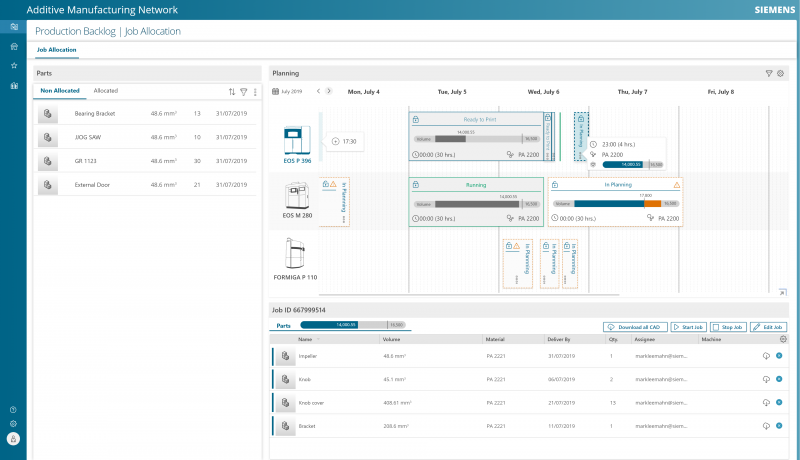Screen dimensions: 800x460
Task: Download CAD for the Impeller row
Action: [765, 355]
